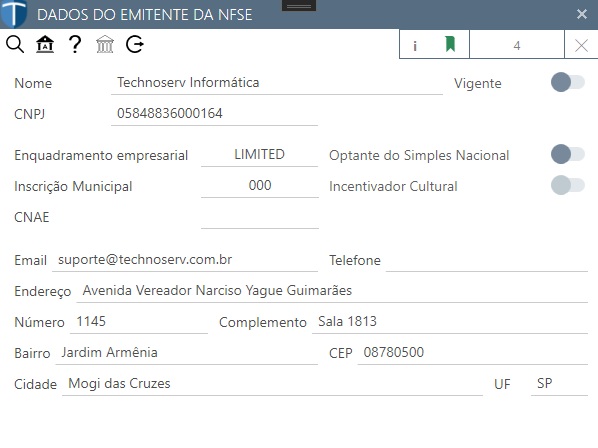Screen dimensions: 598x448
Task: Click the 'Enquadramento empresarial' label
Action: (x=101, y=155)
